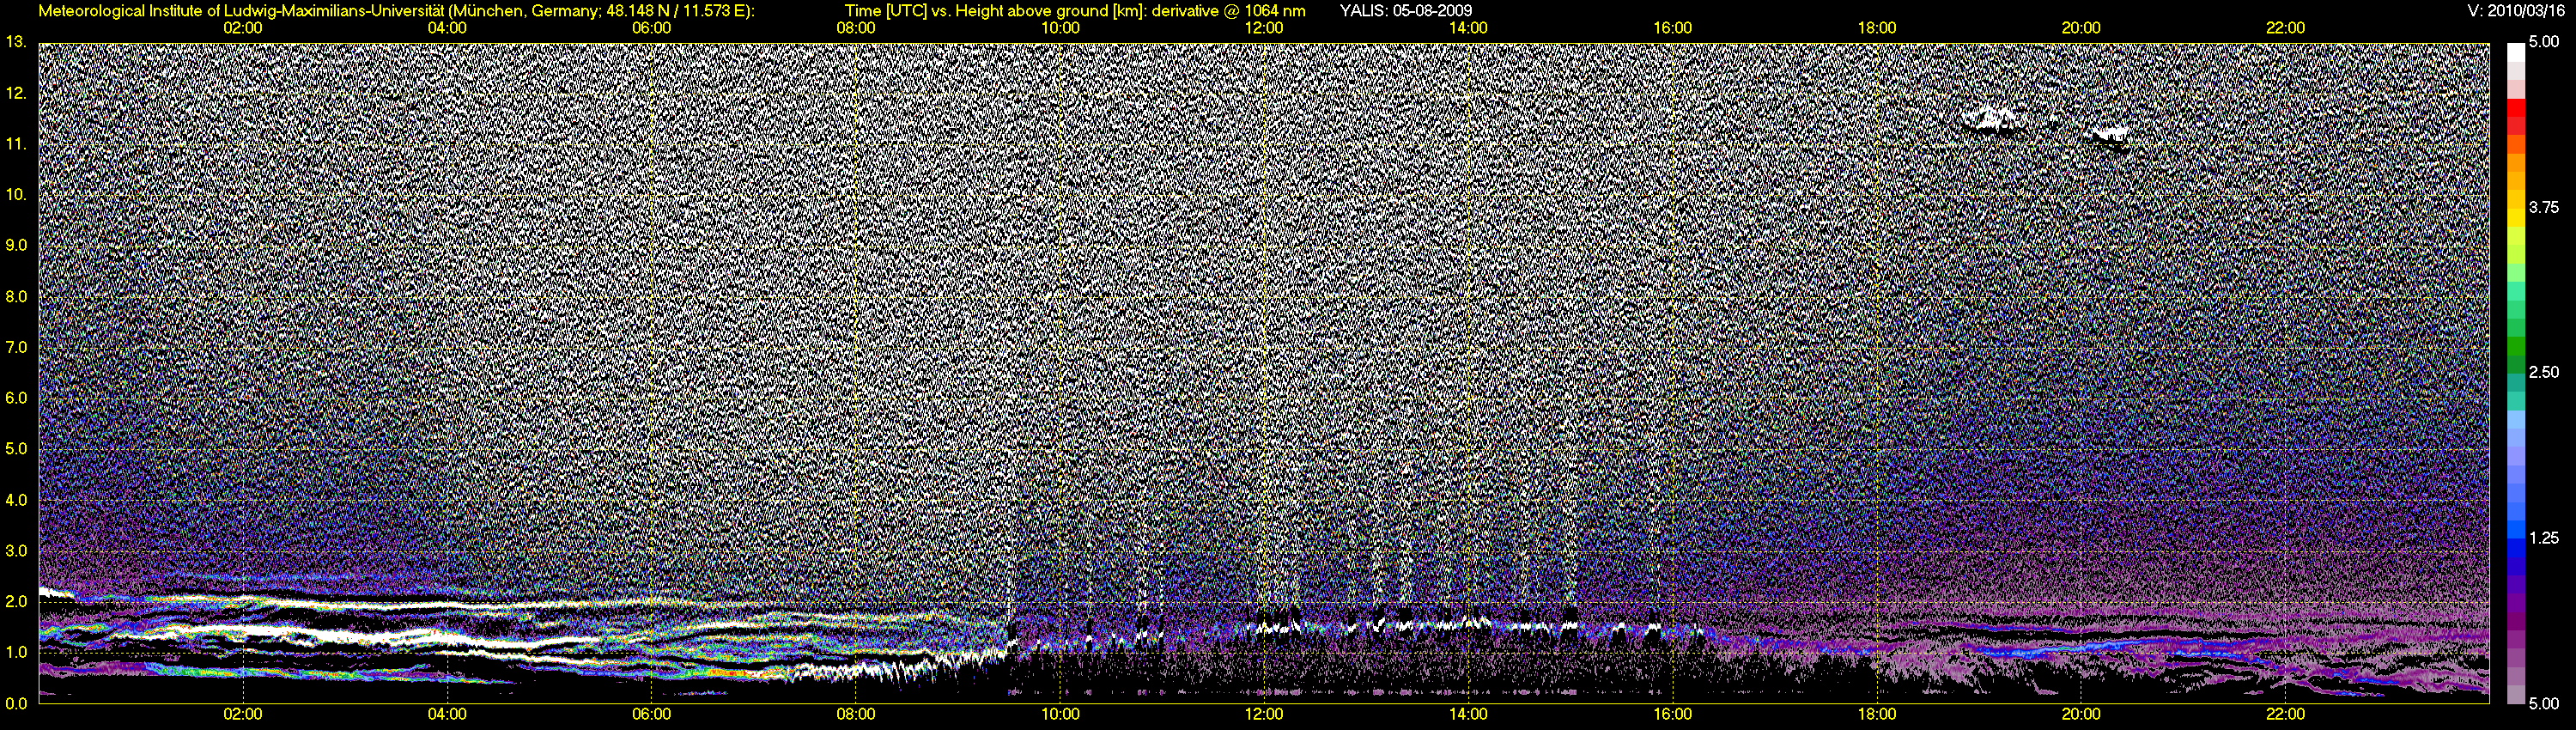Click the high cirrus cloud patch near 19:00
2576x730 pixels.
click(x=1994, y=121)
